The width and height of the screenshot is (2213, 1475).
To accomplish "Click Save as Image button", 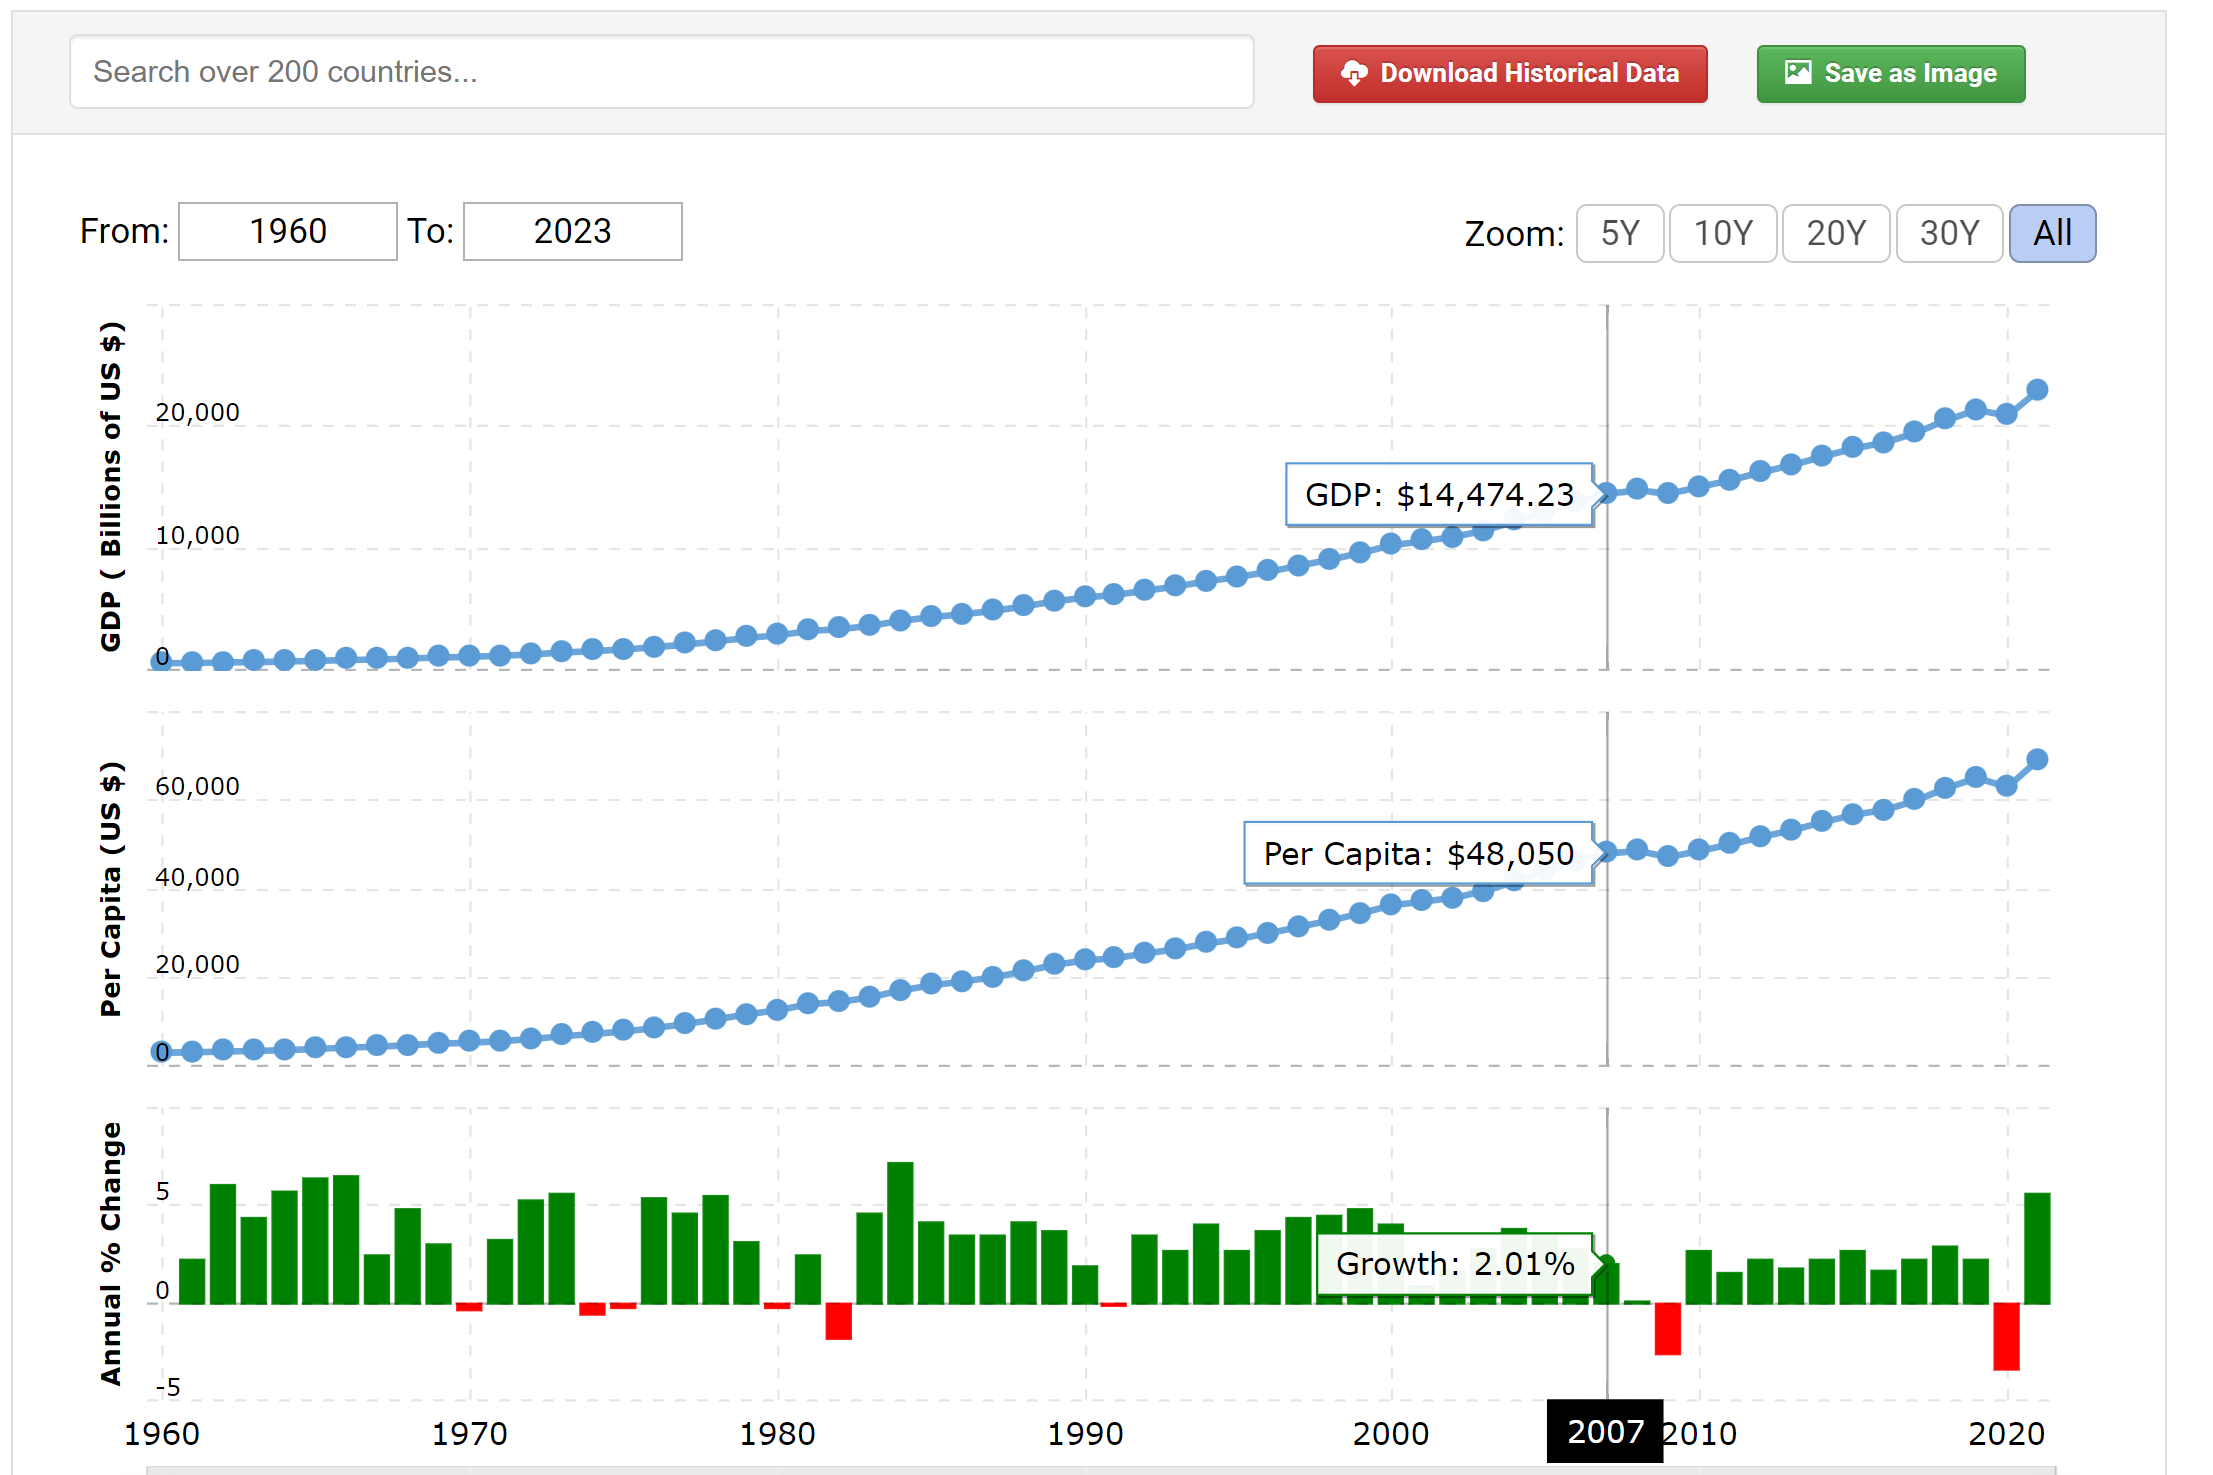I will click(1890, 74).
